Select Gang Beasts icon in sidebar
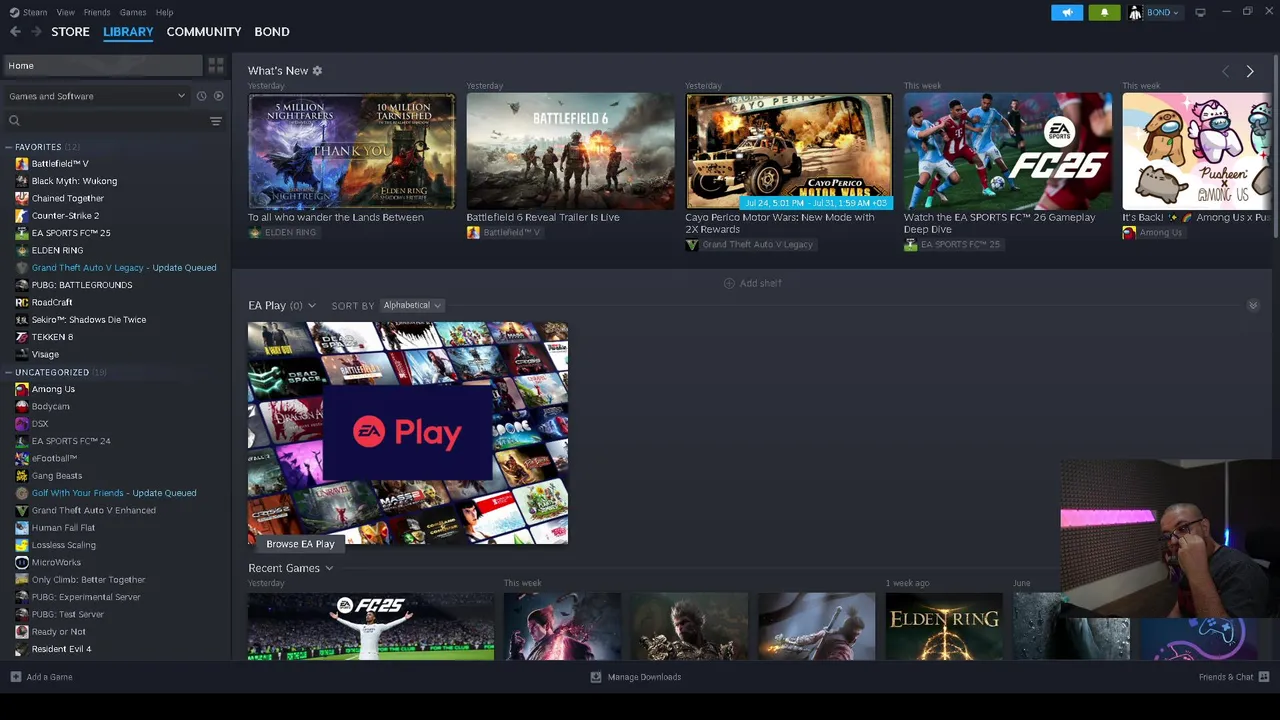The width and height of the screenshot is (1280, 720). 22,476
